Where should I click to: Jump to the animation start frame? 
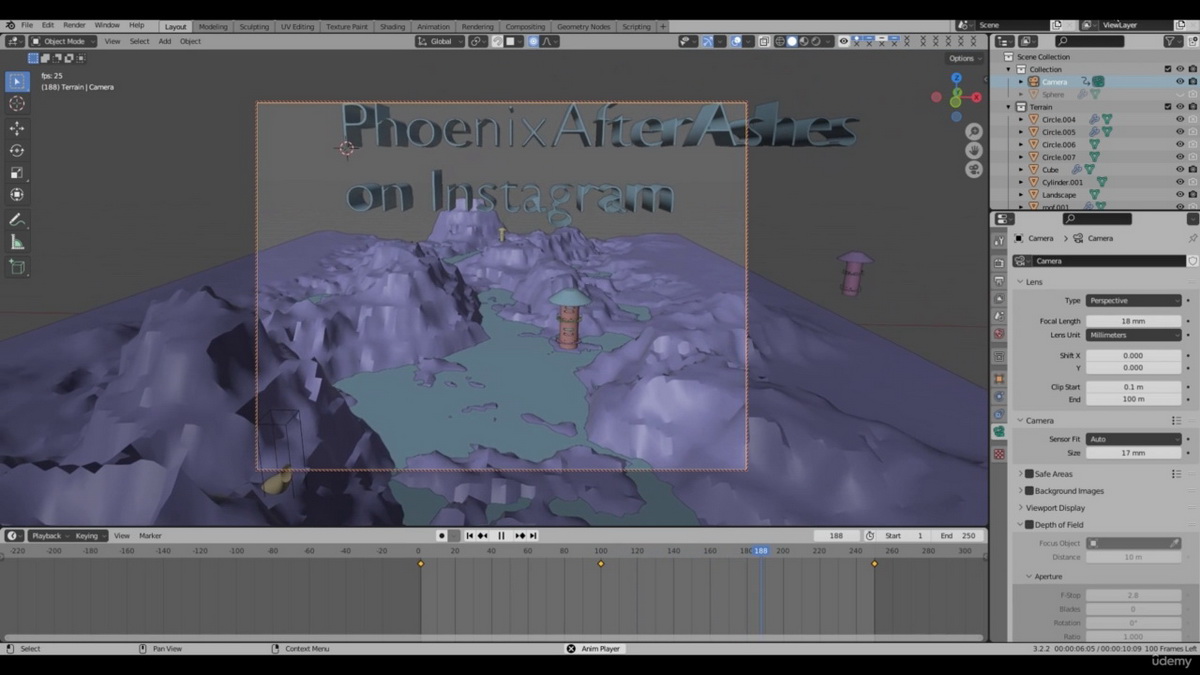click(x=470, y=536)
